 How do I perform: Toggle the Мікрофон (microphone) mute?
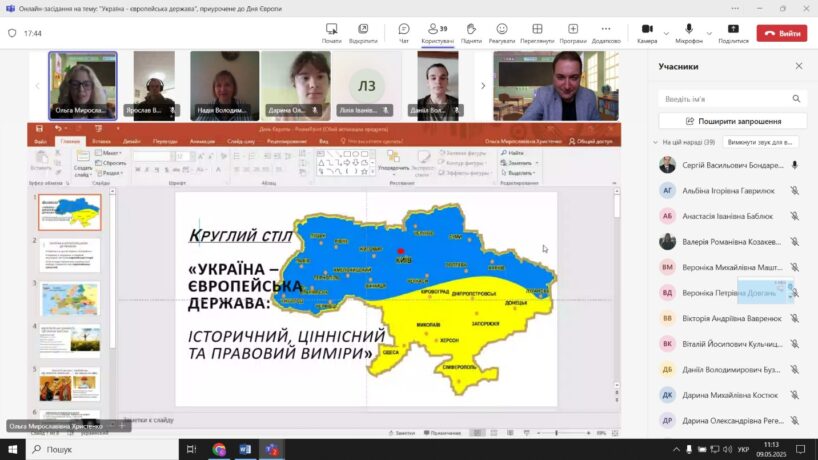point(689,32)
